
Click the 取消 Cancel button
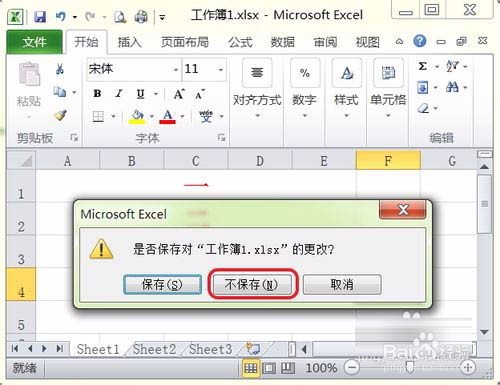tap(342, 284)
